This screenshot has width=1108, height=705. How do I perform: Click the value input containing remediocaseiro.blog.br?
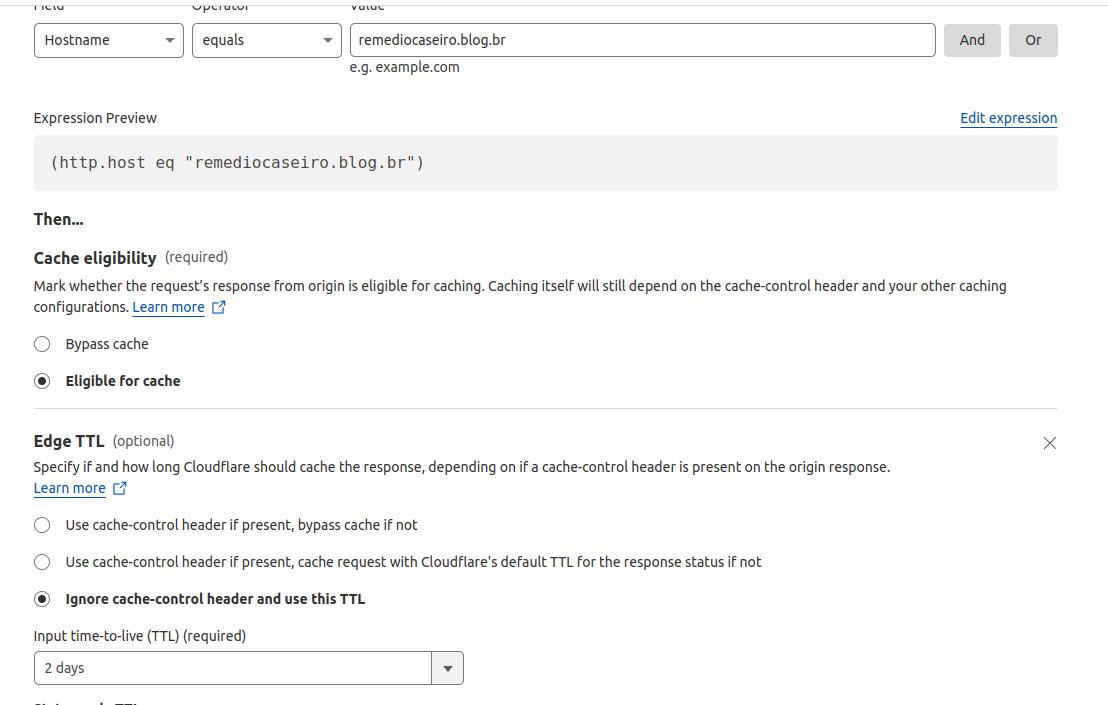643,40
